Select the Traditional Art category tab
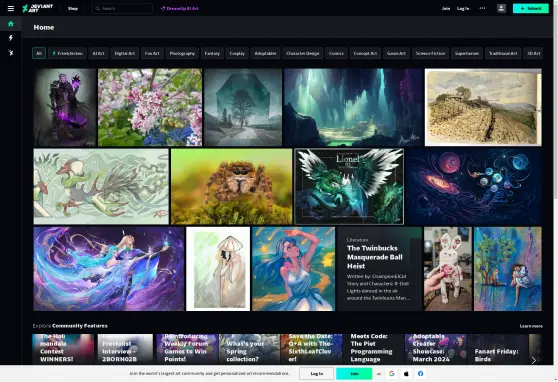Image resolution: width=558 pixels, height=382 pixels. click(x=503, y=53)
